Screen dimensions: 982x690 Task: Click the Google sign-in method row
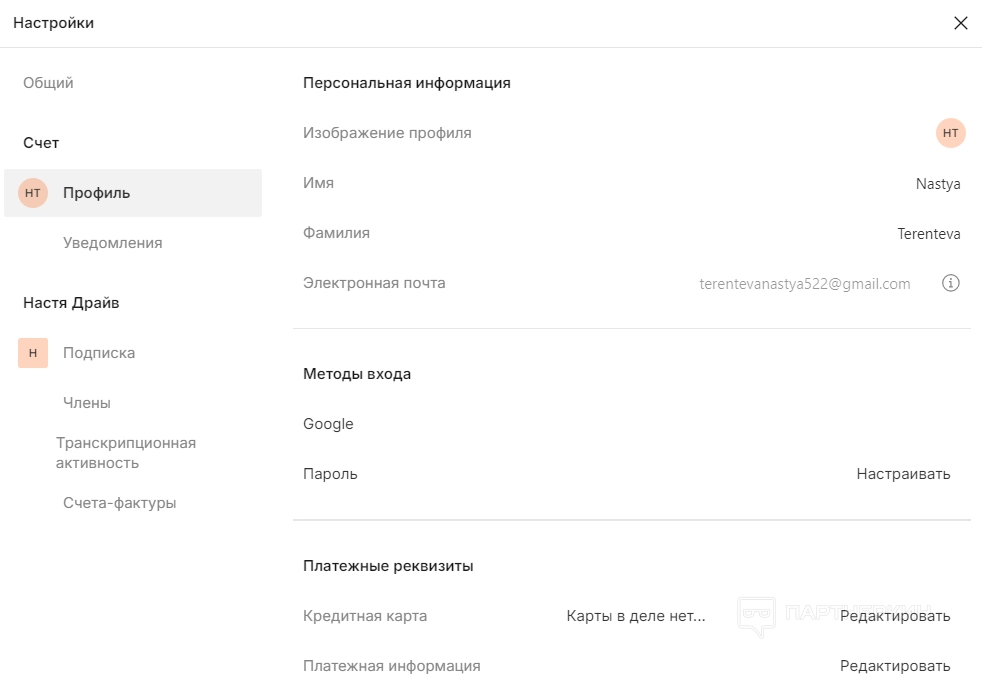pyautogui.click(x=329, y=424)
